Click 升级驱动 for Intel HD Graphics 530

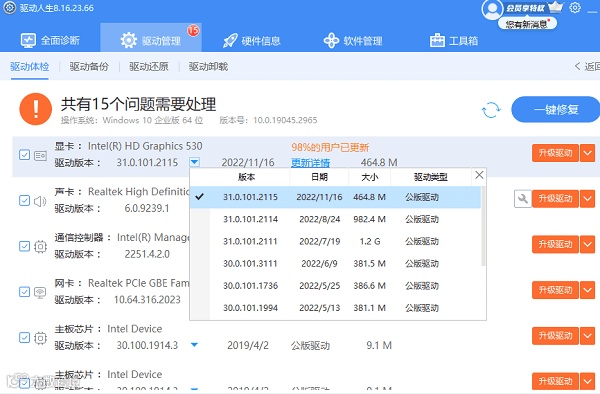click(x=555, y=153)
